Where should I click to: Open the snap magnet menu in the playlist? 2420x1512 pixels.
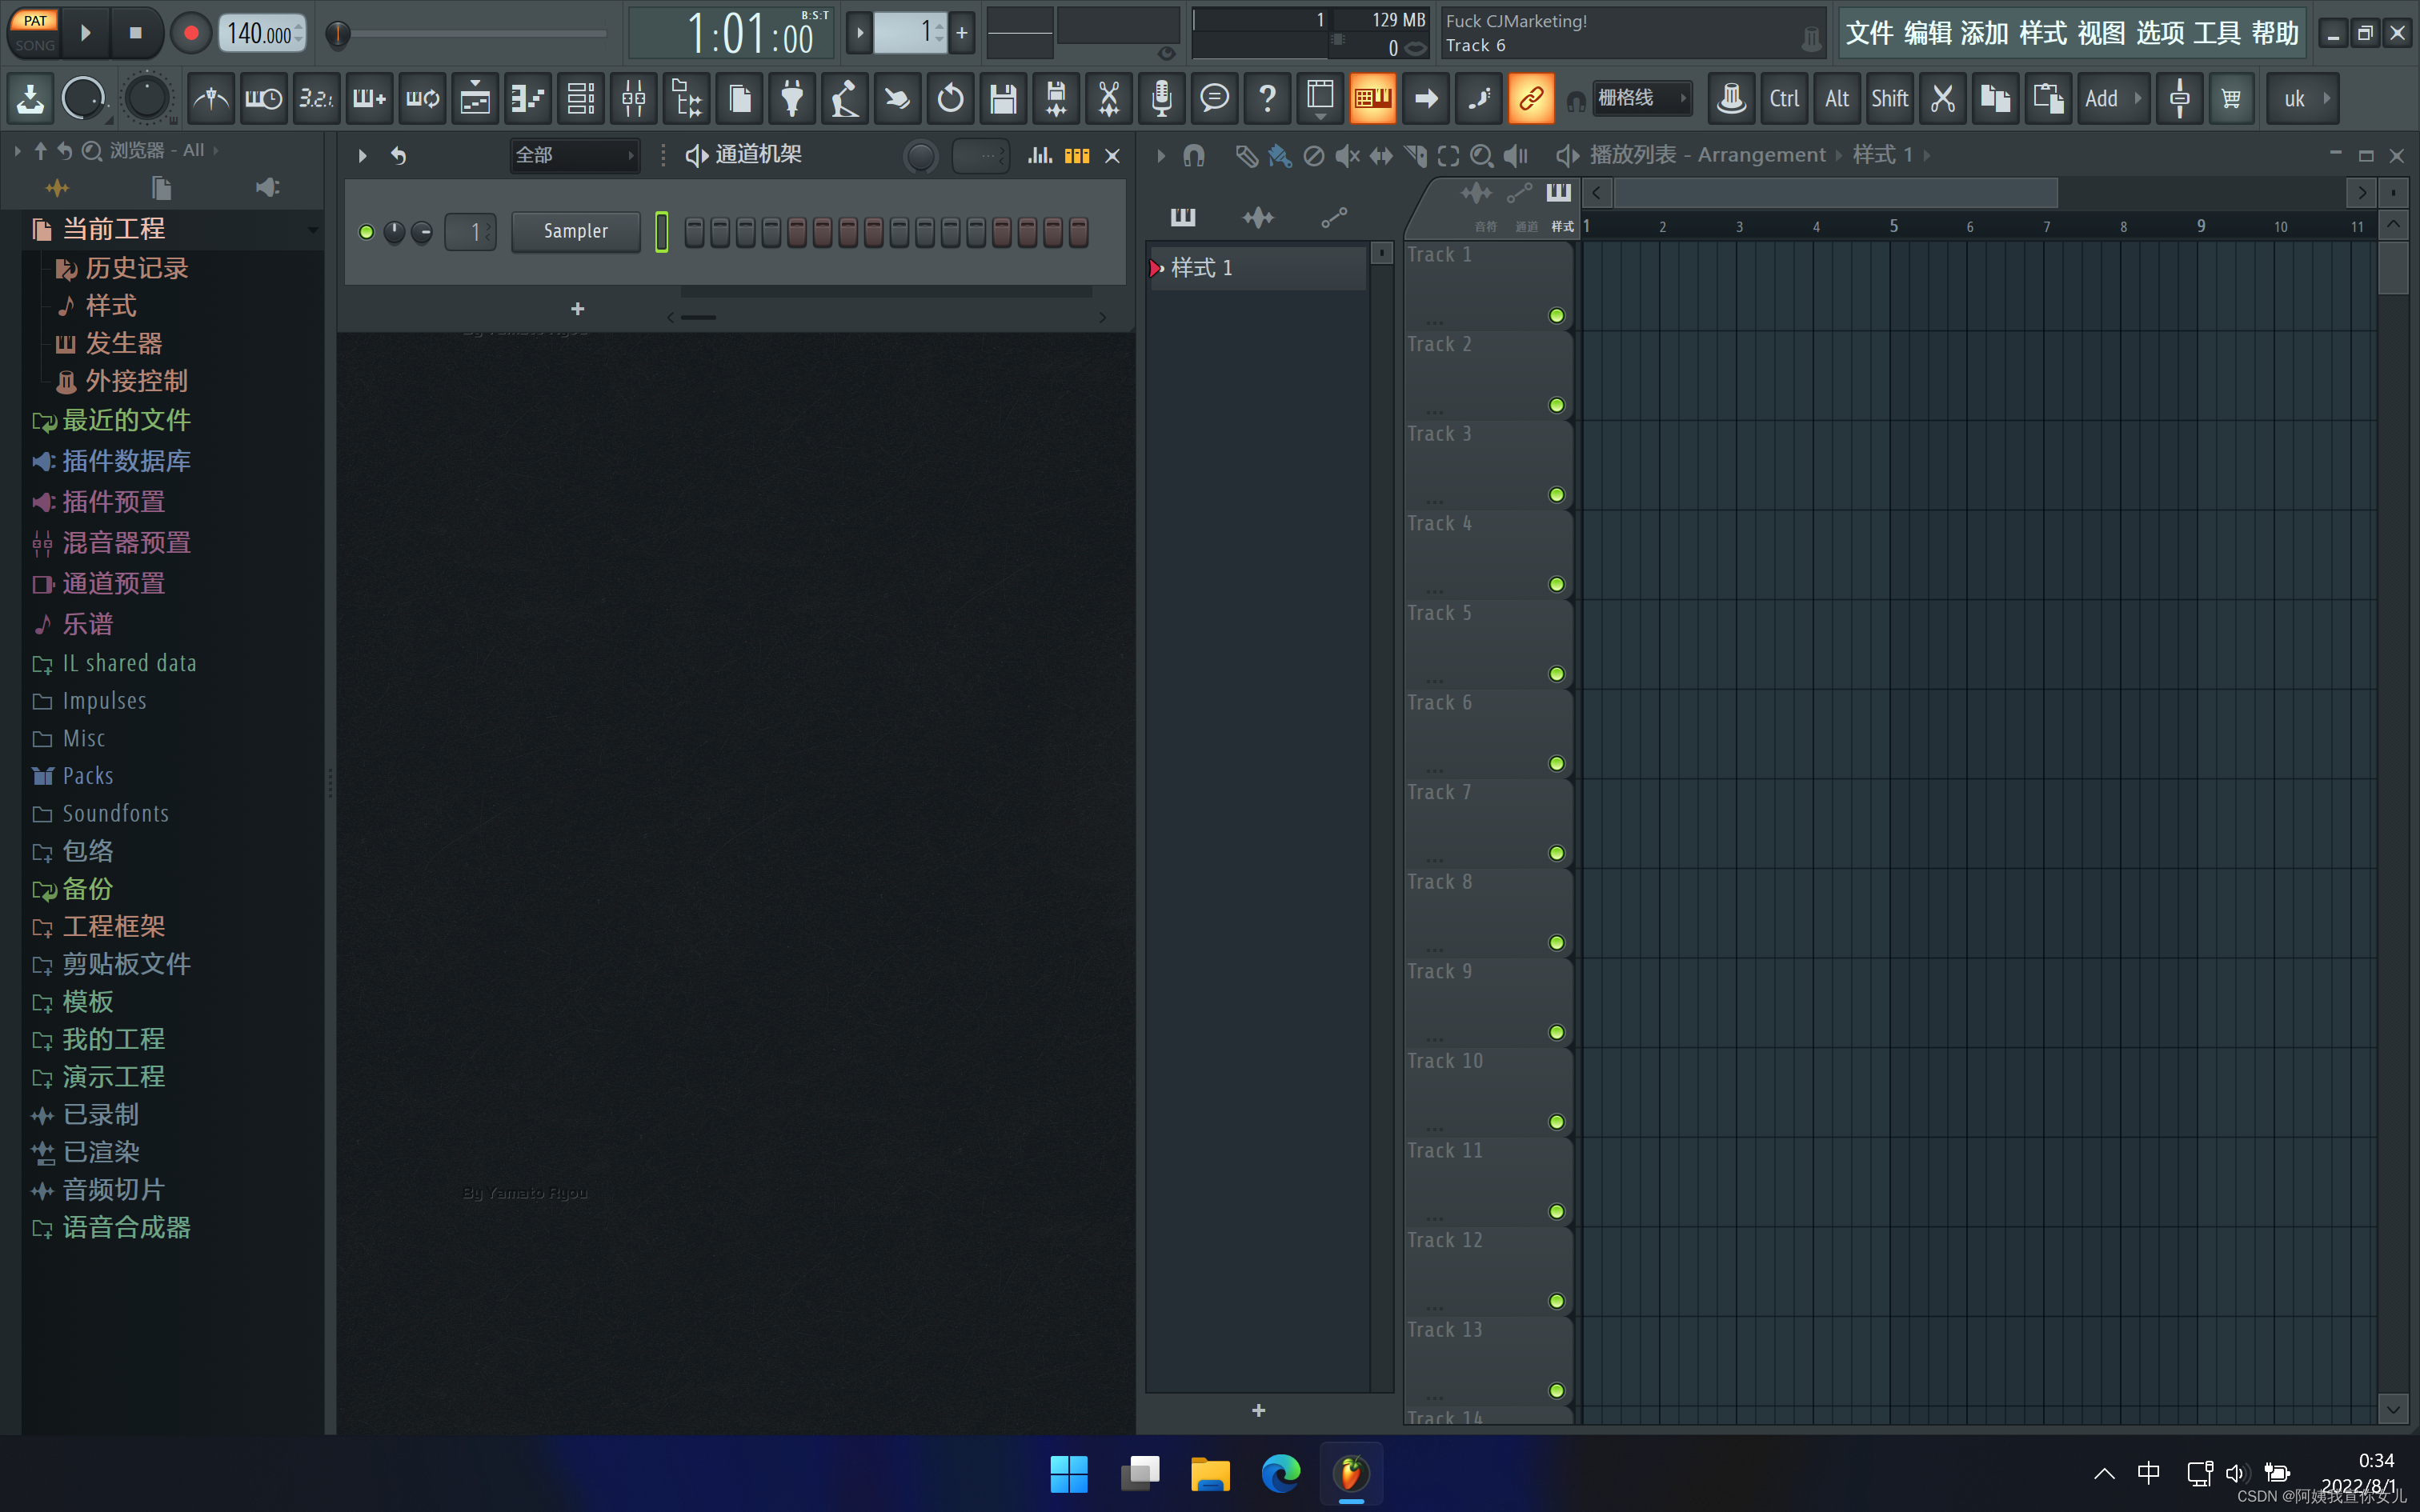pos(1195,156)
